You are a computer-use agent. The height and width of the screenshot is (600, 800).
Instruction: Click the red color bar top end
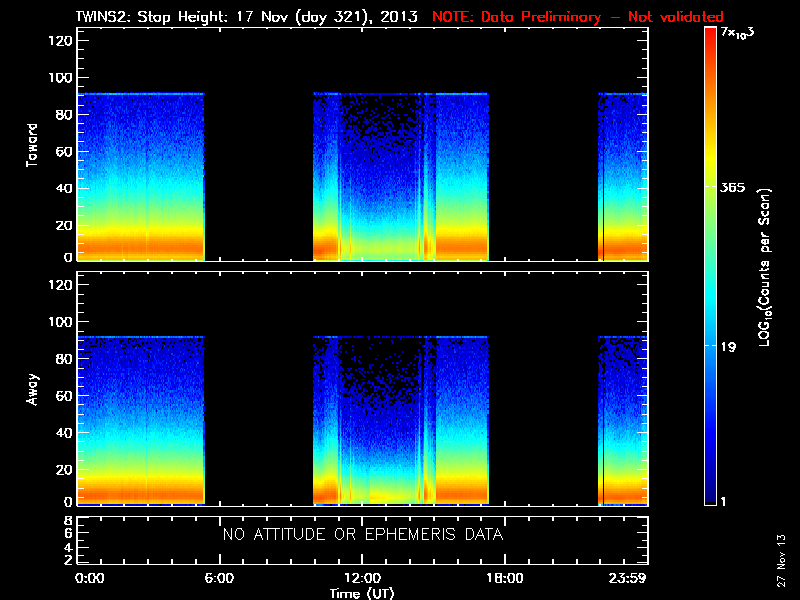[x=710, y=32]
